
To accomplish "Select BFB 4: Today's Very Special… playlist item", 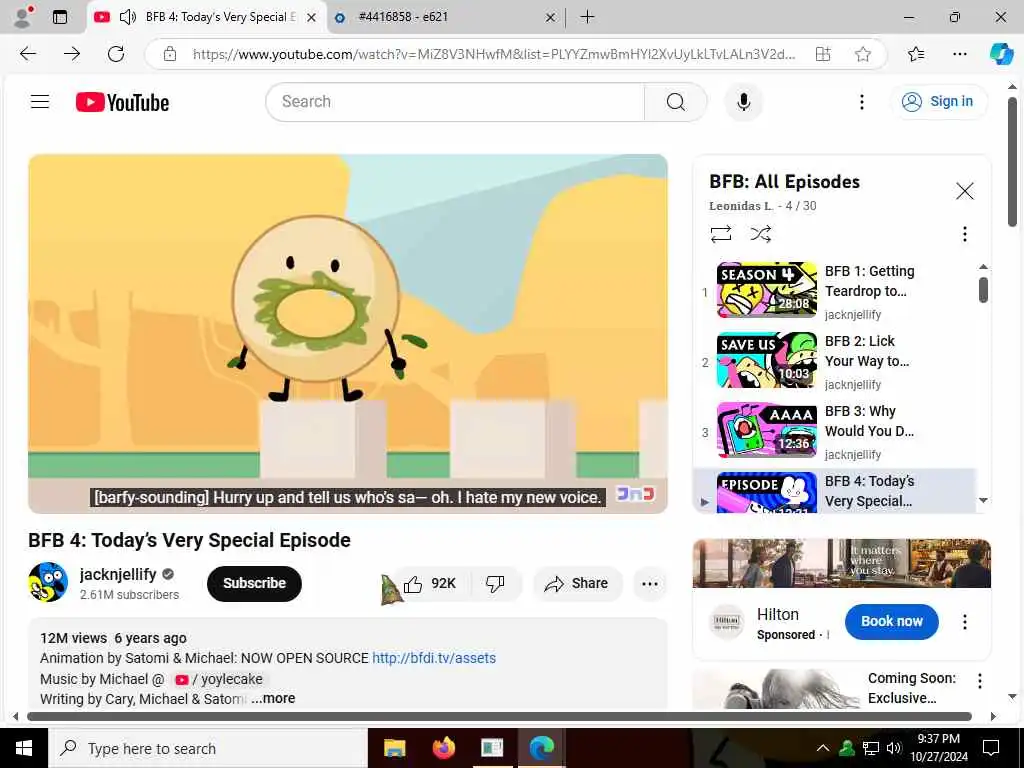I will click(x=835, y=491).
